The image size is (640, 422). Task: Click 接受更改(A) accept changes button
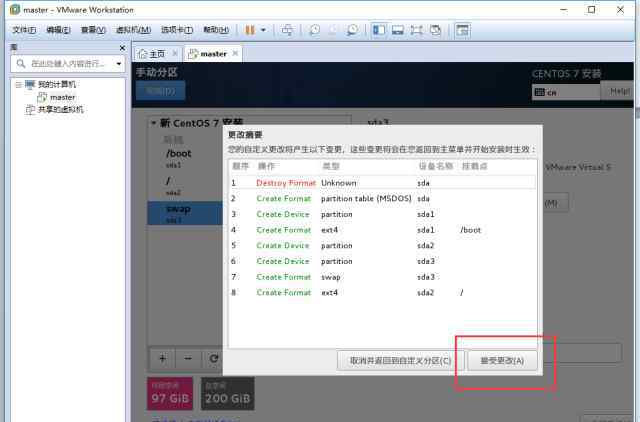[x=502, y=360]
